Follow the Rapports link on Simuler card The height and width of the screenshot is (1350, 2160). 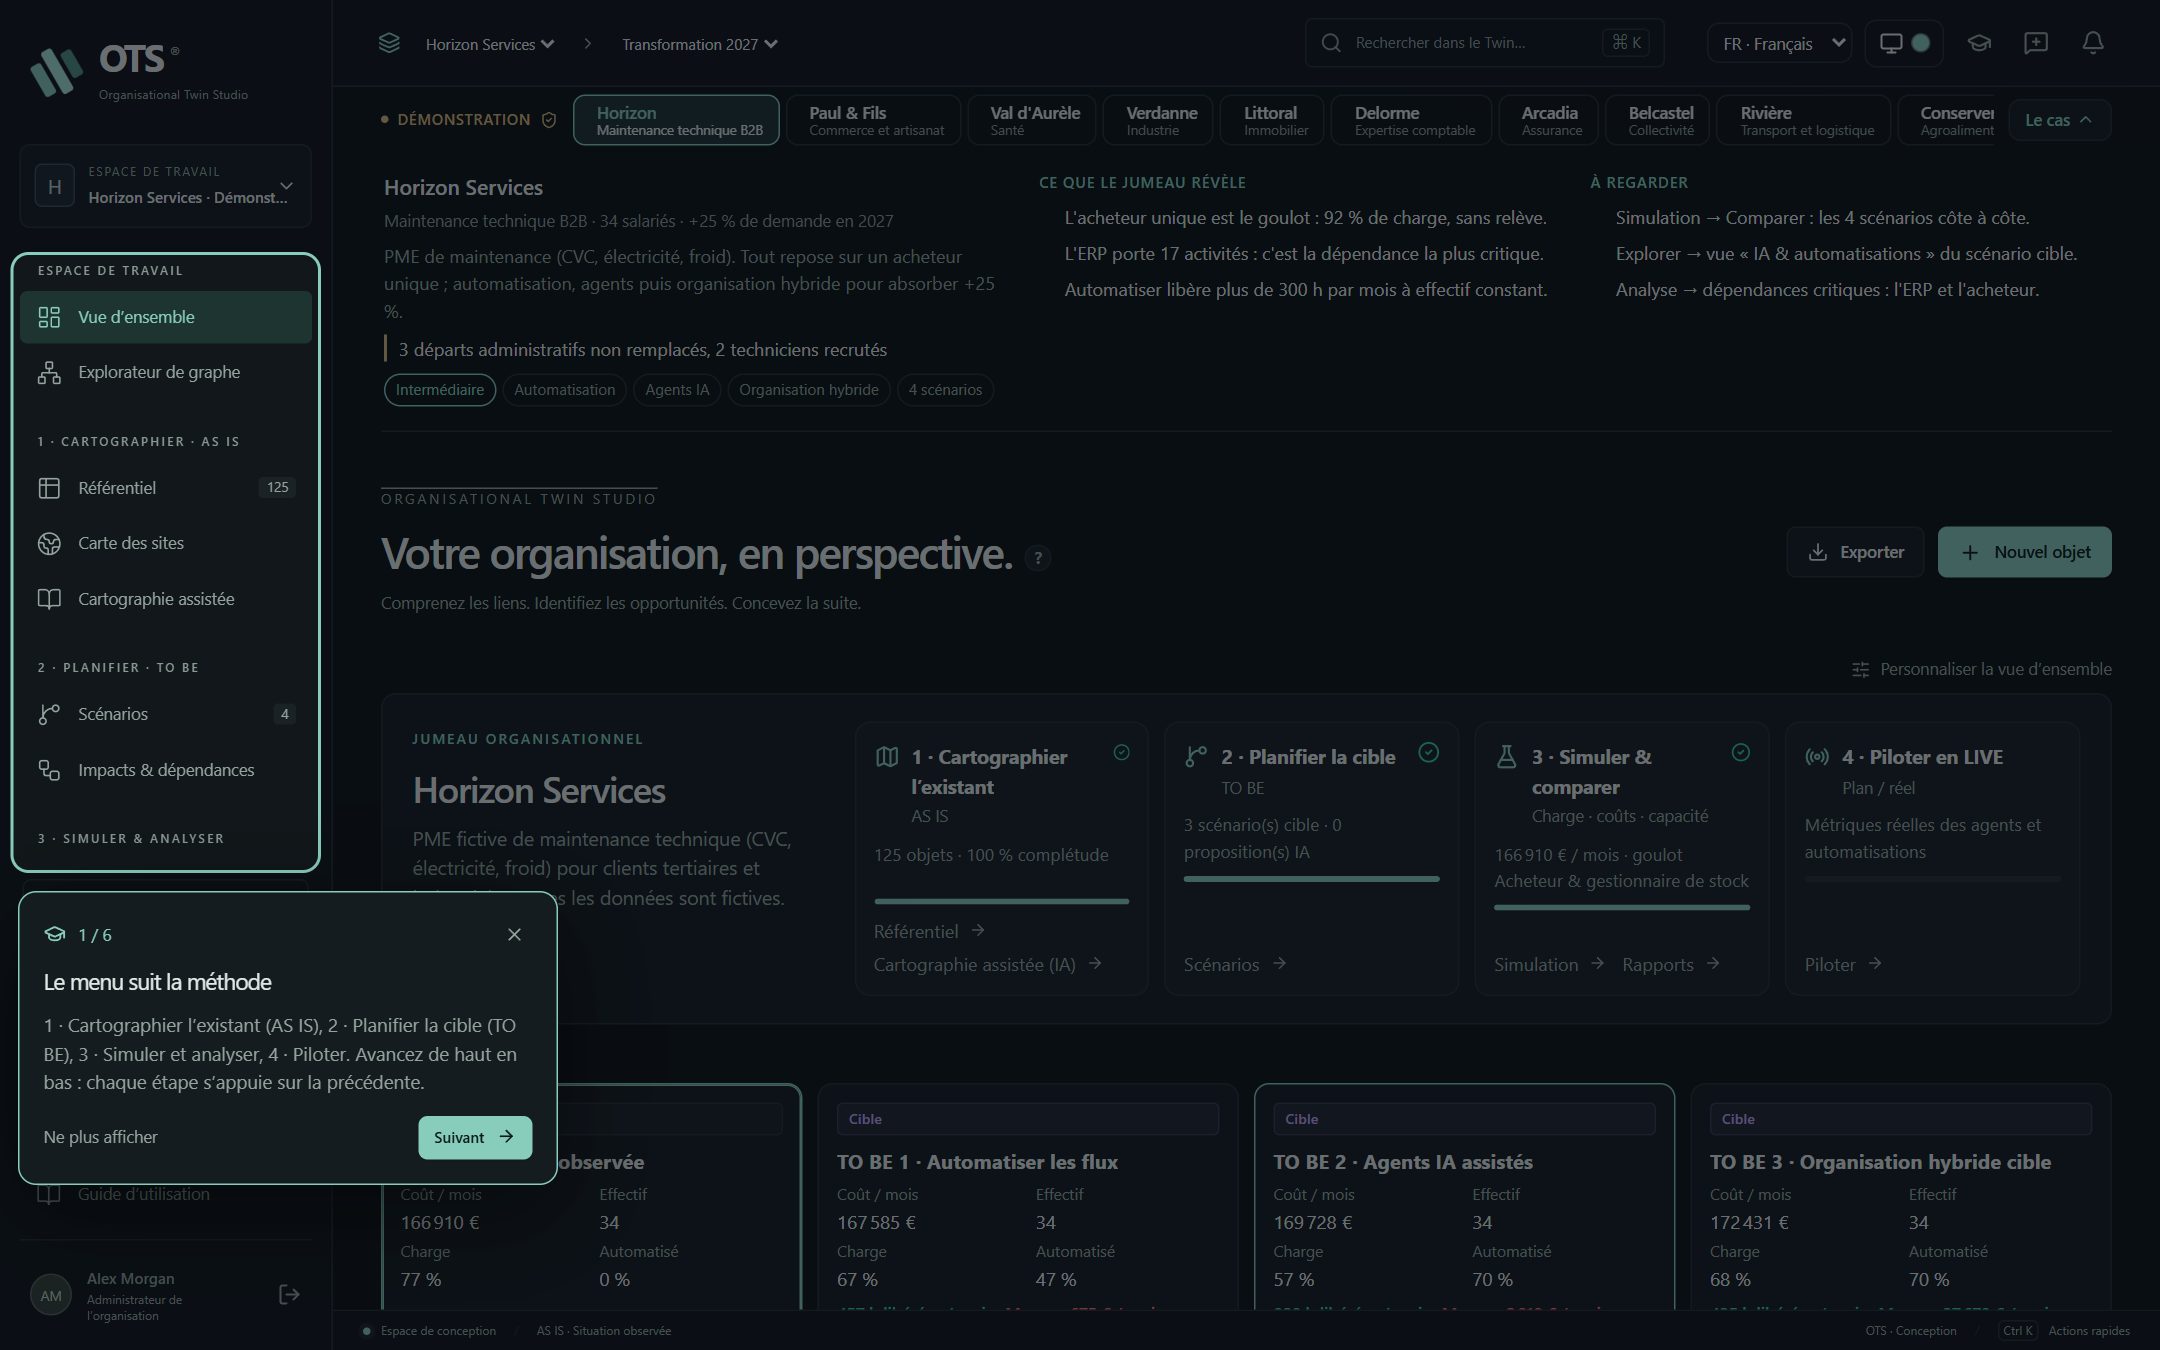pos(1671,964)
